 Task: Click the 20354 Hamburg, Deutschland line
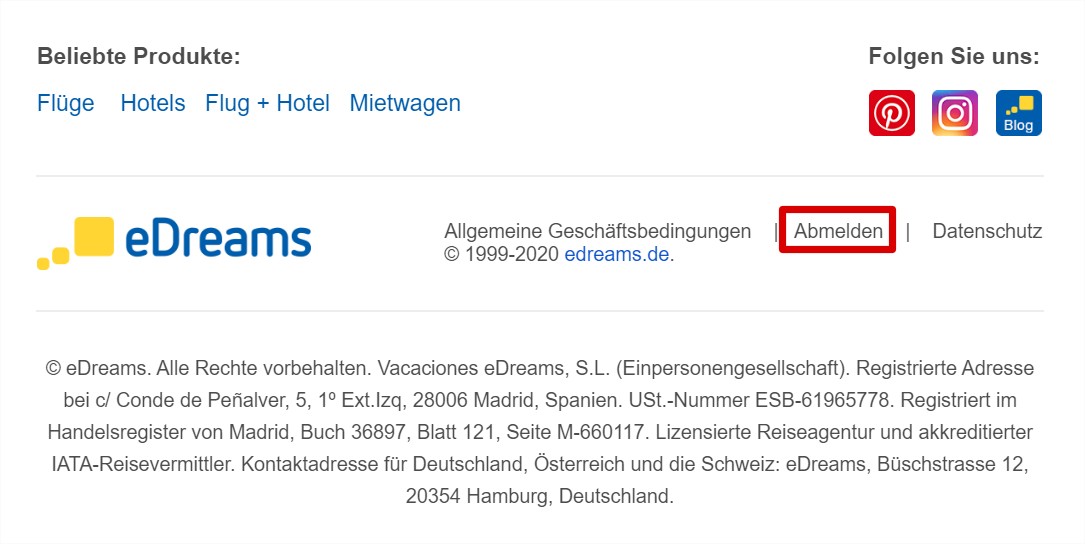540,496
